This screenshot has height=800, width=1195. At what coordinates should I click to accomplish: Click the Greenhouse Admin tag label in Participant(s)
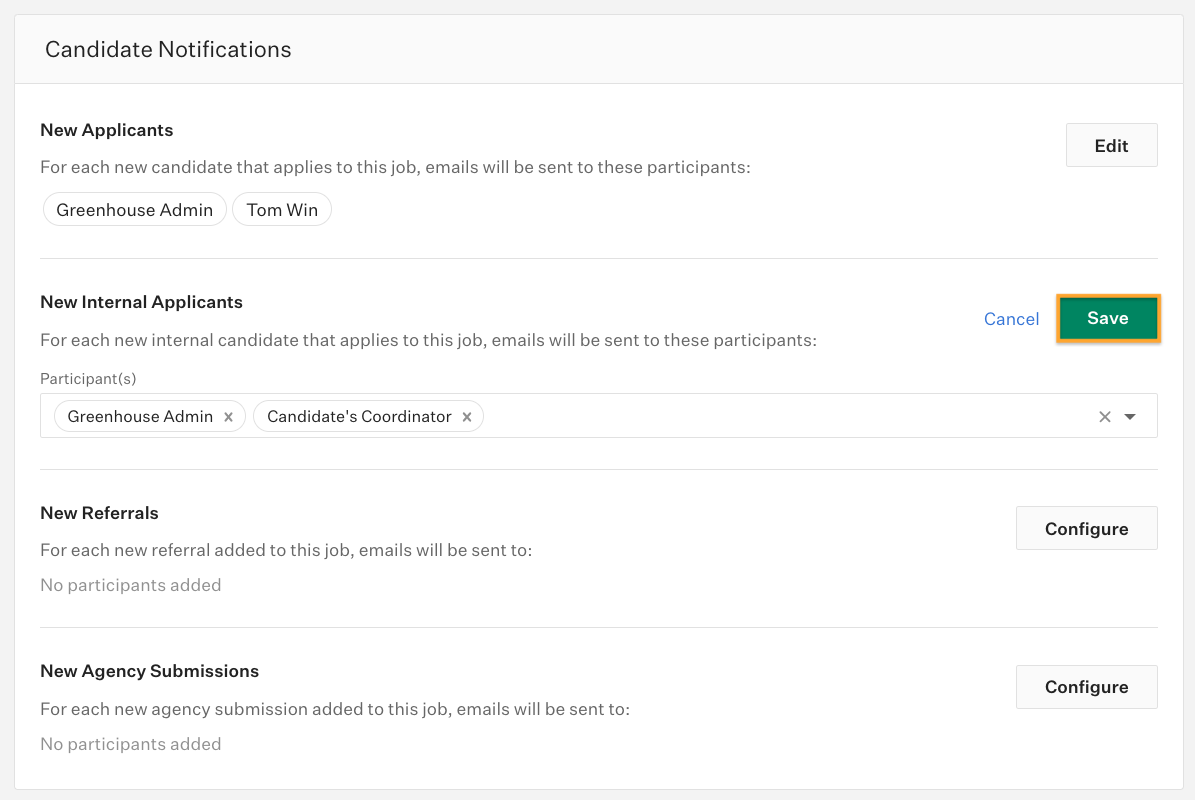tap(140, 417)
